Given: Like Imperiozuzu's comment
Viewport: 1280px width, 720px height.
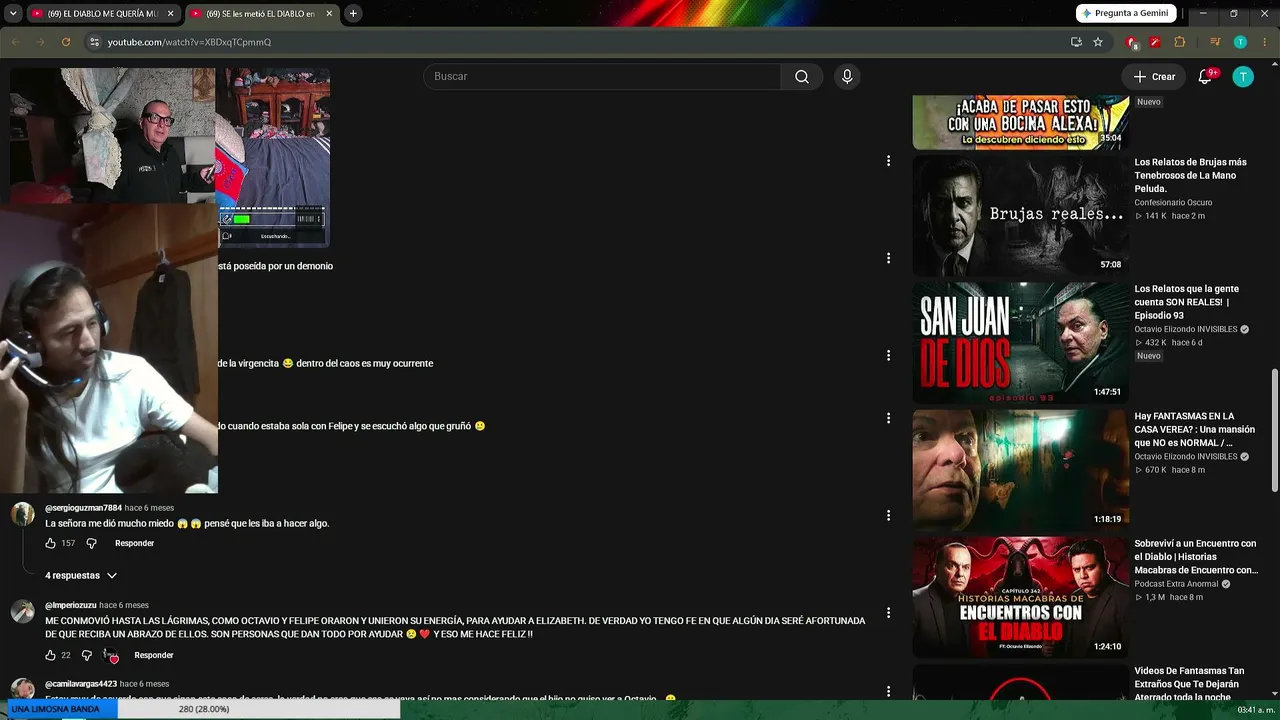Looking at the screenshot, I should [51, 655].
